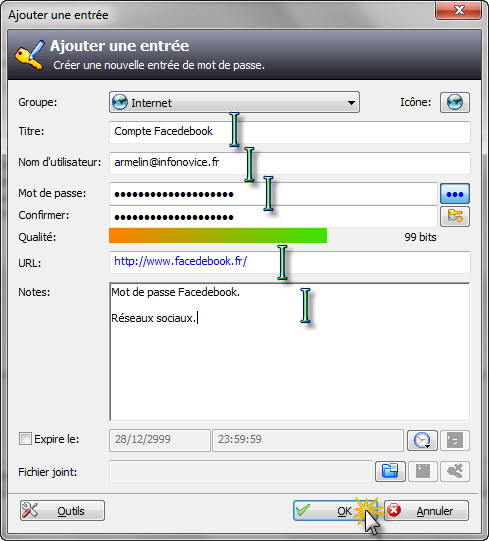Confirm the entry with OK
Viewport: 489px width, 541px height.
point(335,511)
